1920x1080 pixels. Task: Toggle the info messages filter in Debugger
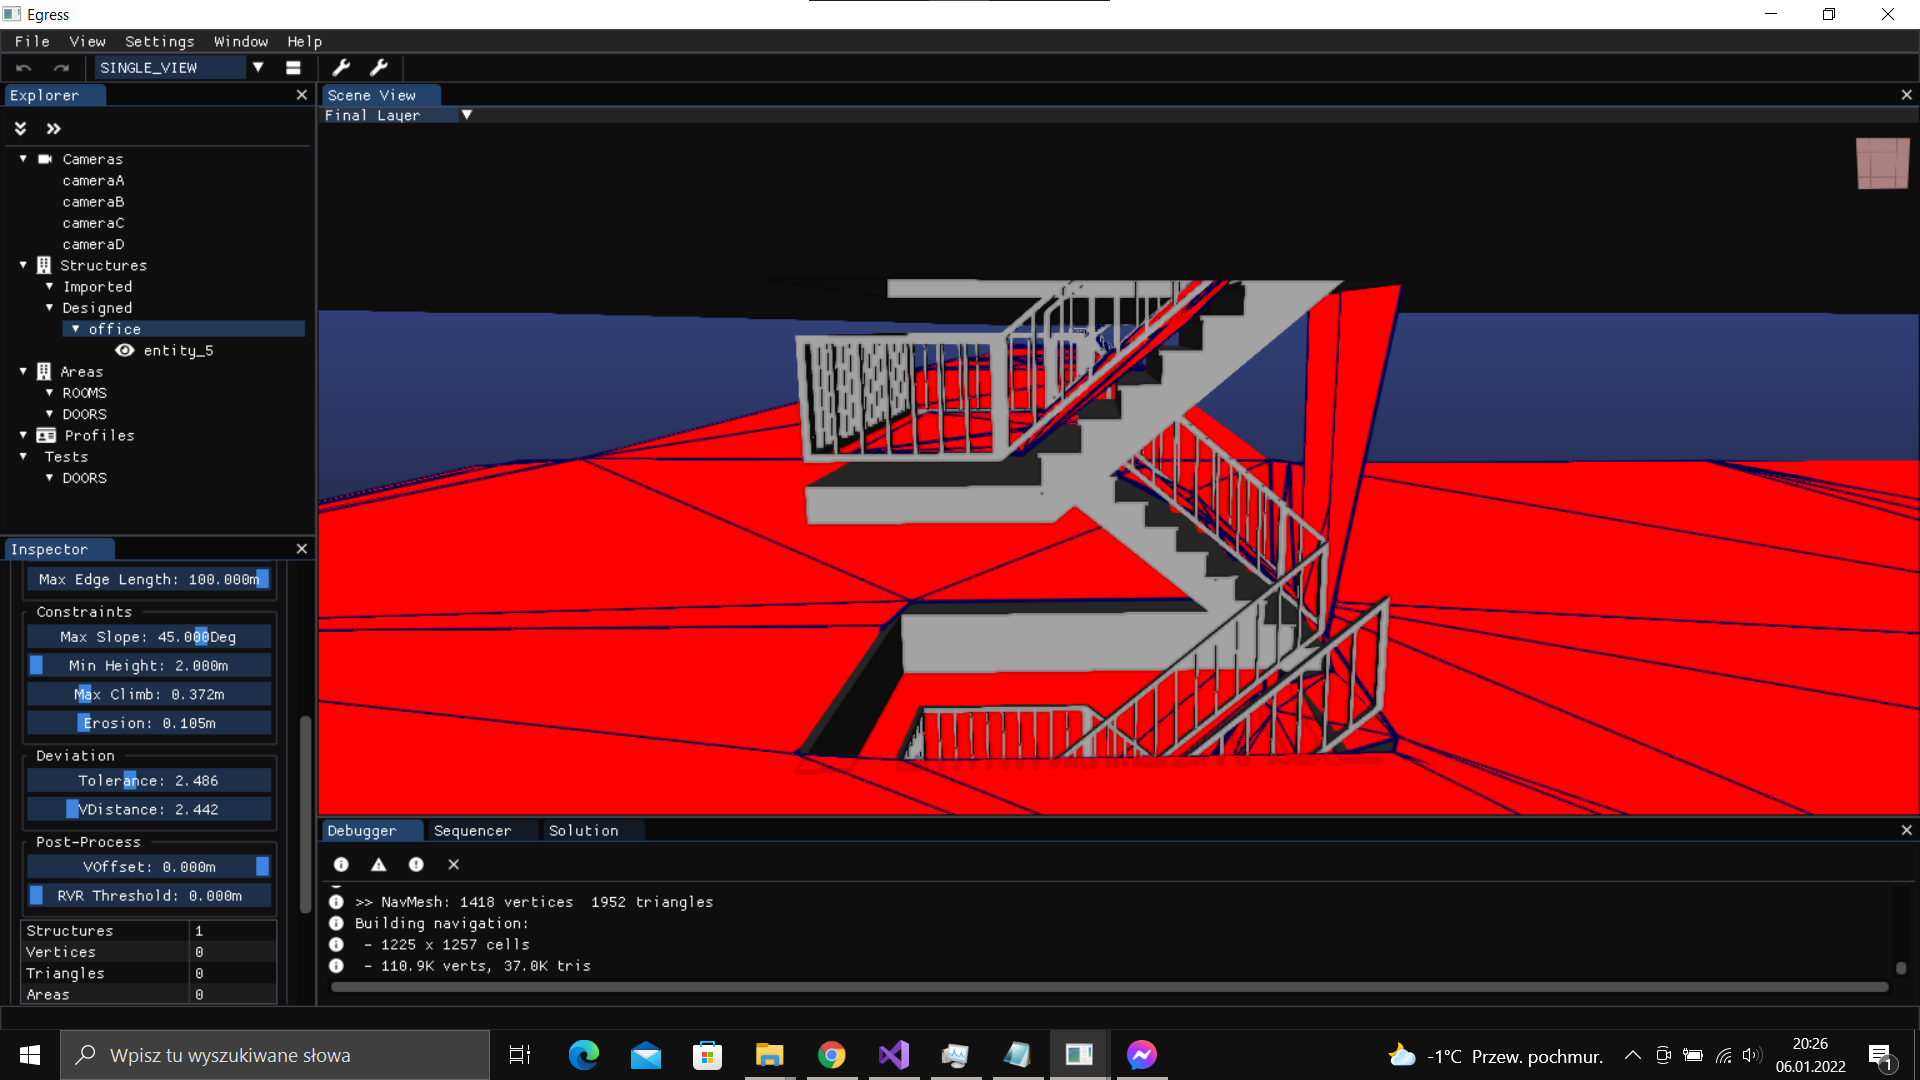click(x=340, y=864)
